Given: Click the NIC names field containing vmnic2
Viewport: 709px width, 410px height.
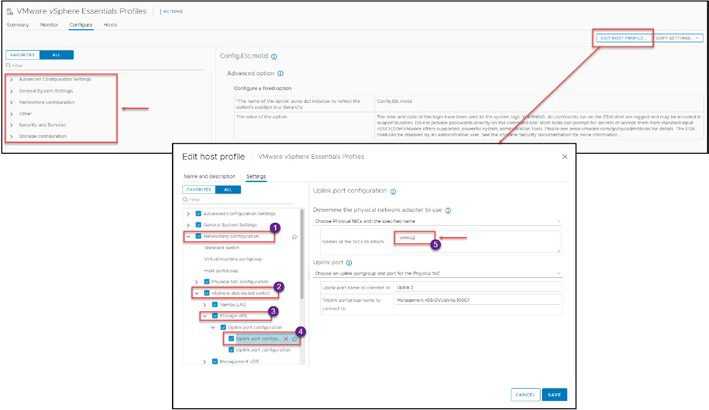Looking at the screenshot, I should pos(477,242).
